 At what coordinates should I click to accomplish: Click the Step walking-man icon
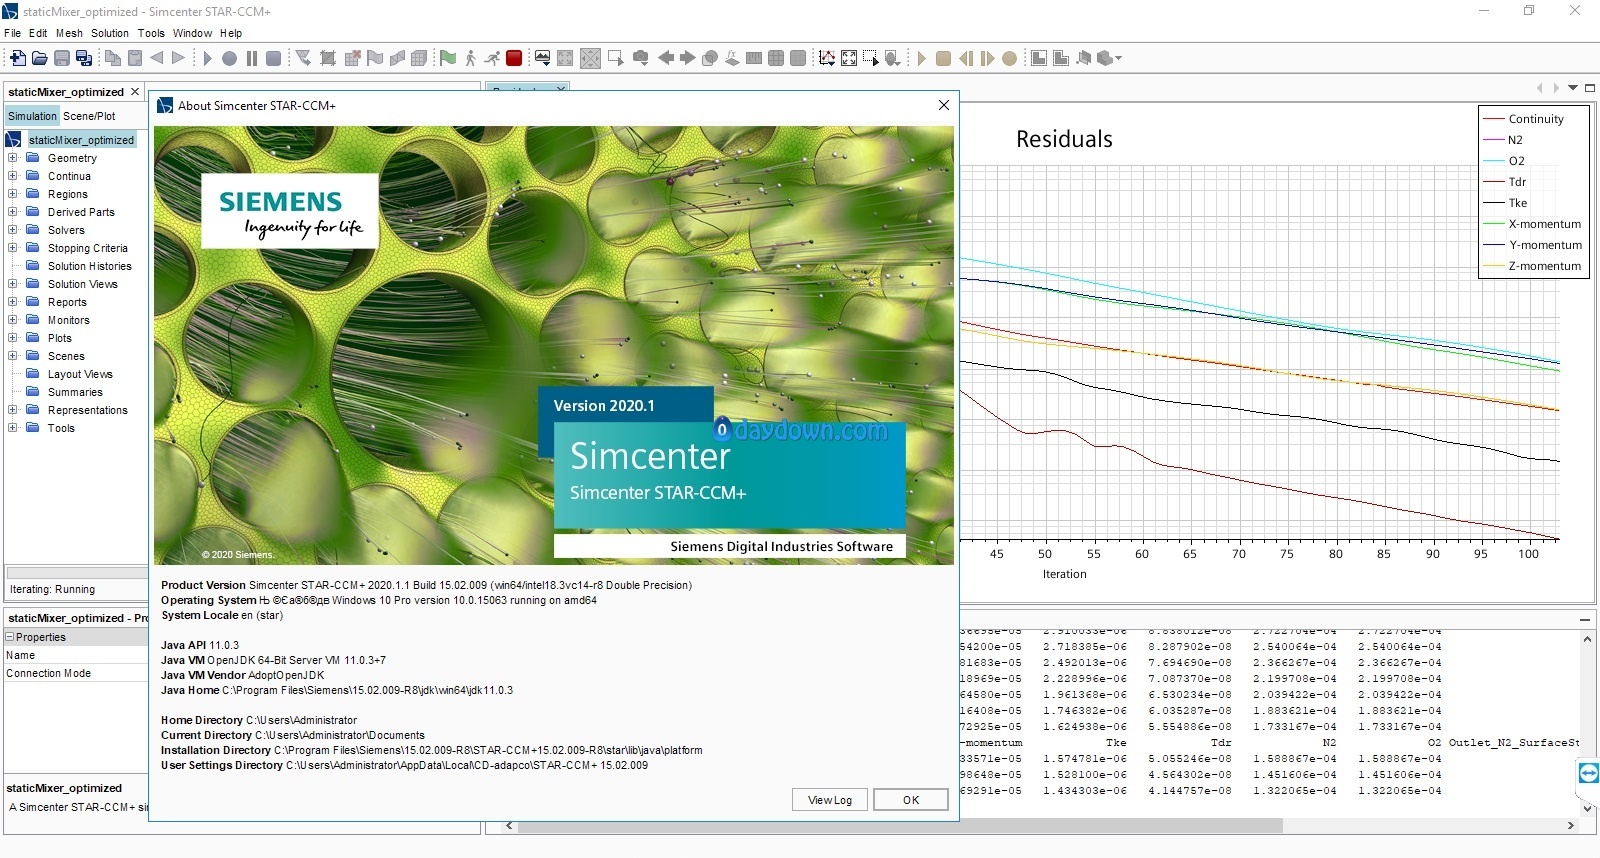[470, 58]
